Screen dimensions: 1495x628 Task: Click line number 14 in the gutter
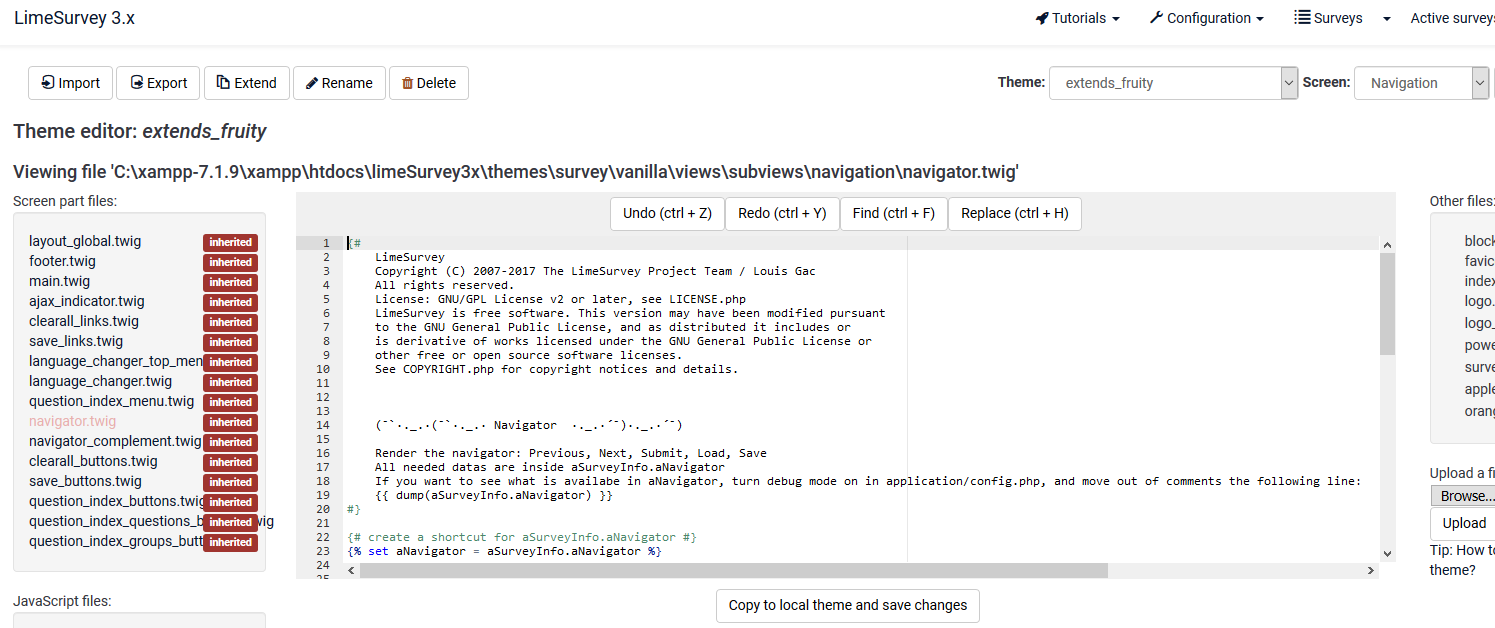pyautogui.click(x=324, y=425)
